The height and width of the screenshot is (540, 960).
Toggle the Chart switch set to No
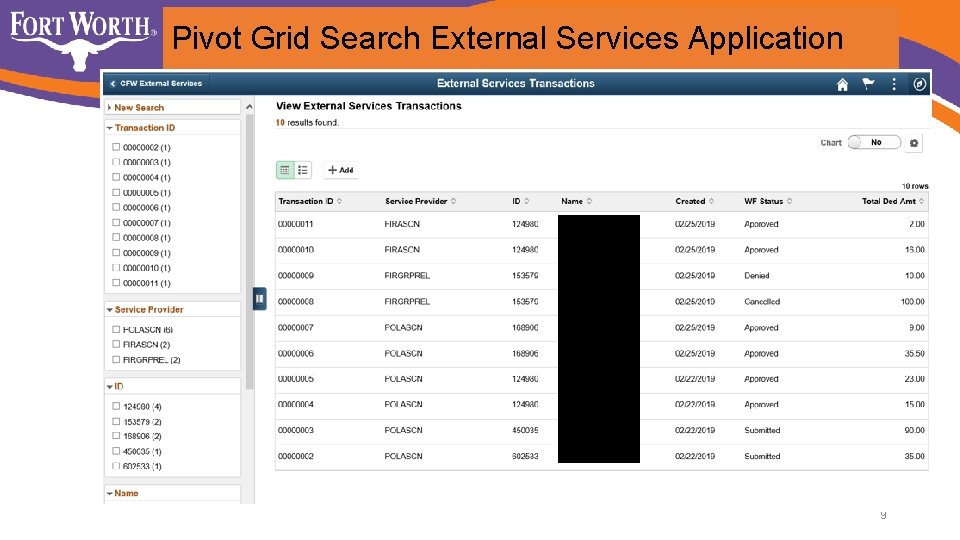click(x=874, y=142)
